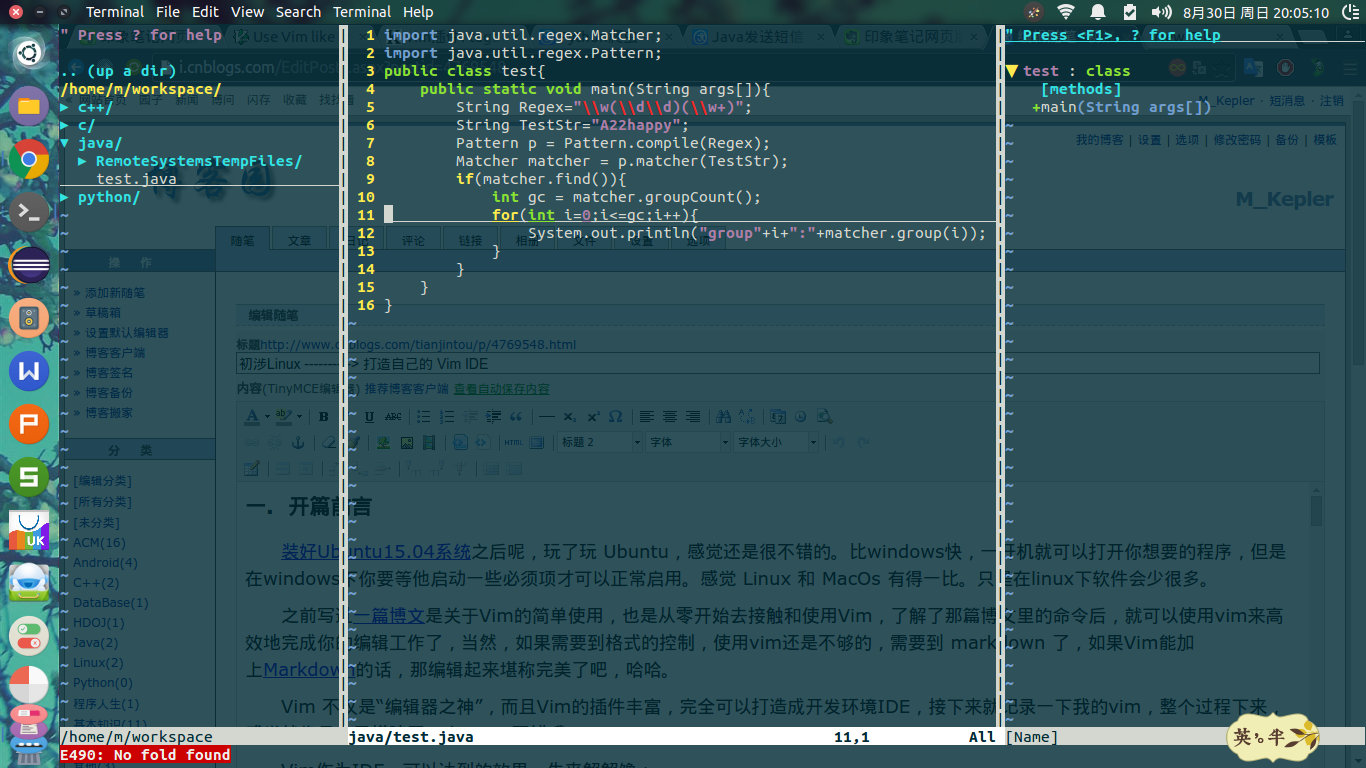Click [Name] Tagbar status label
Screen dimensions: 1366x768
point(1032,737)
